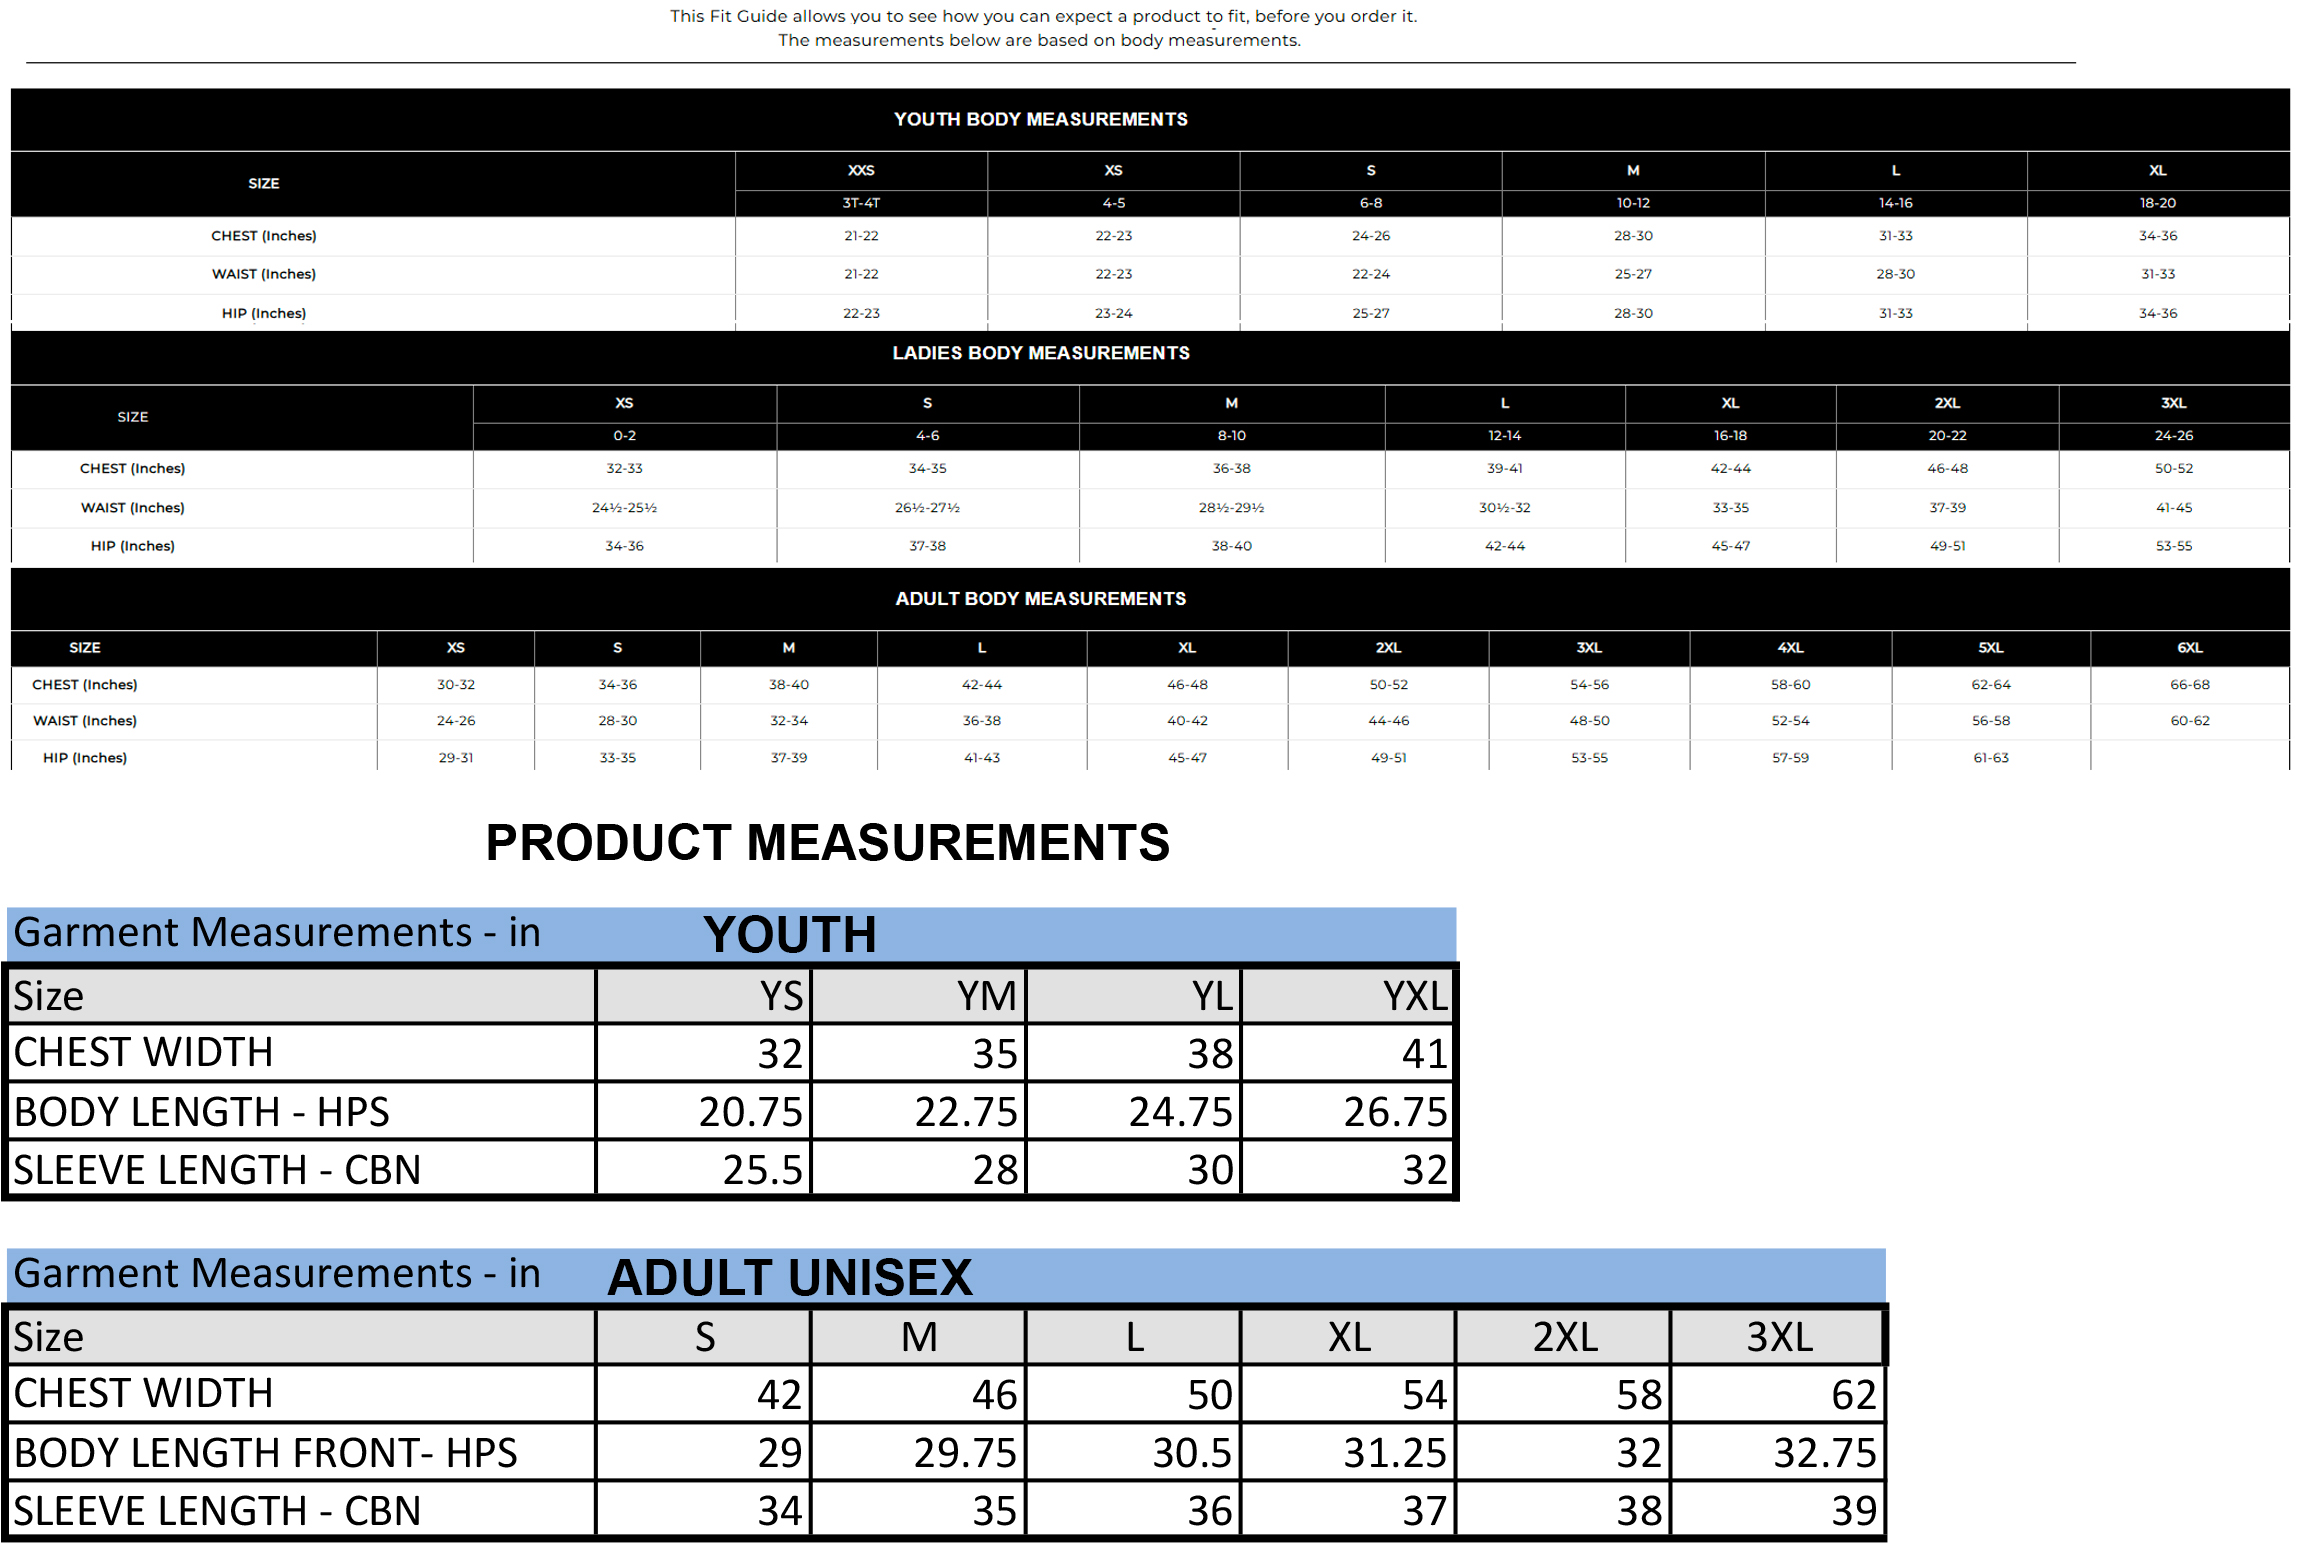Click adult waist value '32-34' for M
This screenshot has height=1564, width=2301.
pos(788,721)
